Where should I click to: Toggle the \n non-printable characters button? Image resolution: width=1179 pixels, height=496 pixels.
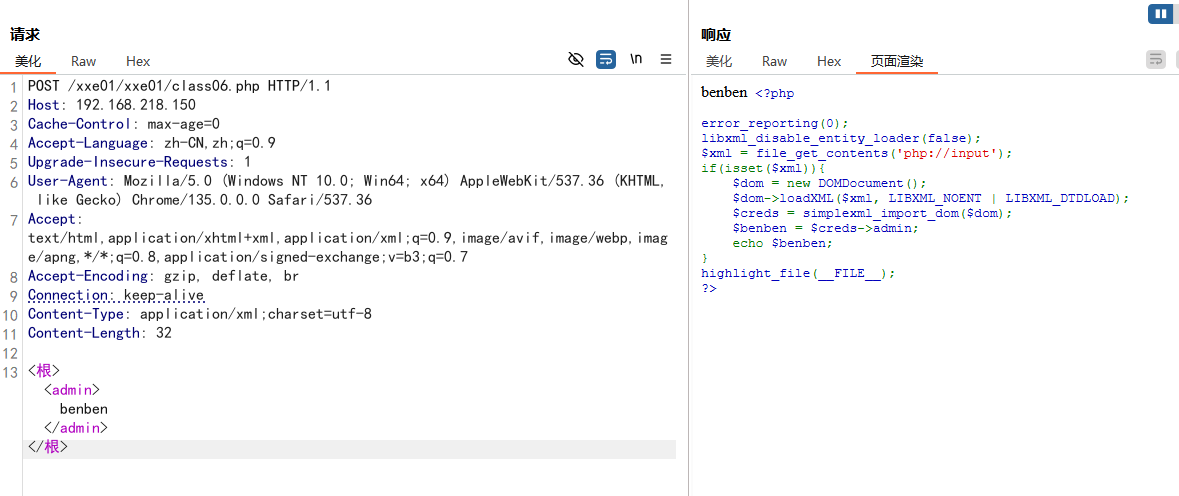pos(636,60)
